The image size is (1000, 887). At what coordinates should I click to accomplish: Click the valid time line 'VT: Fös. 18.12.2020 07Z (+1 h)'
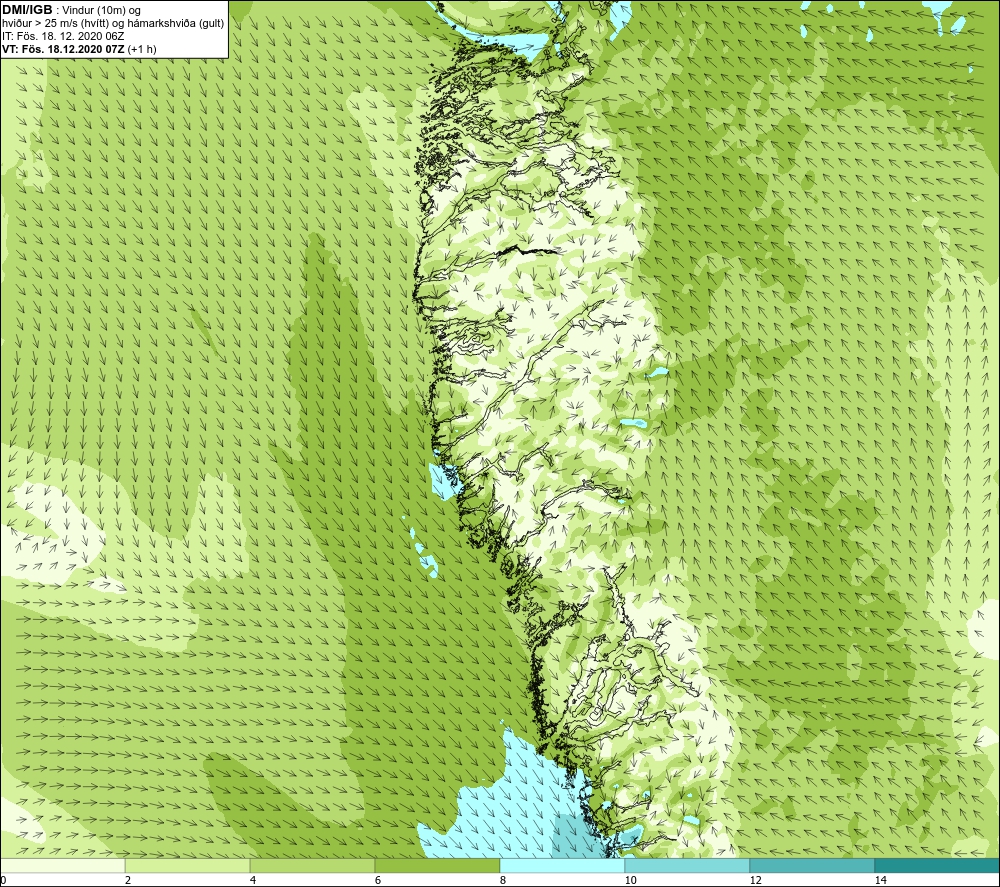tap(79, 49)
